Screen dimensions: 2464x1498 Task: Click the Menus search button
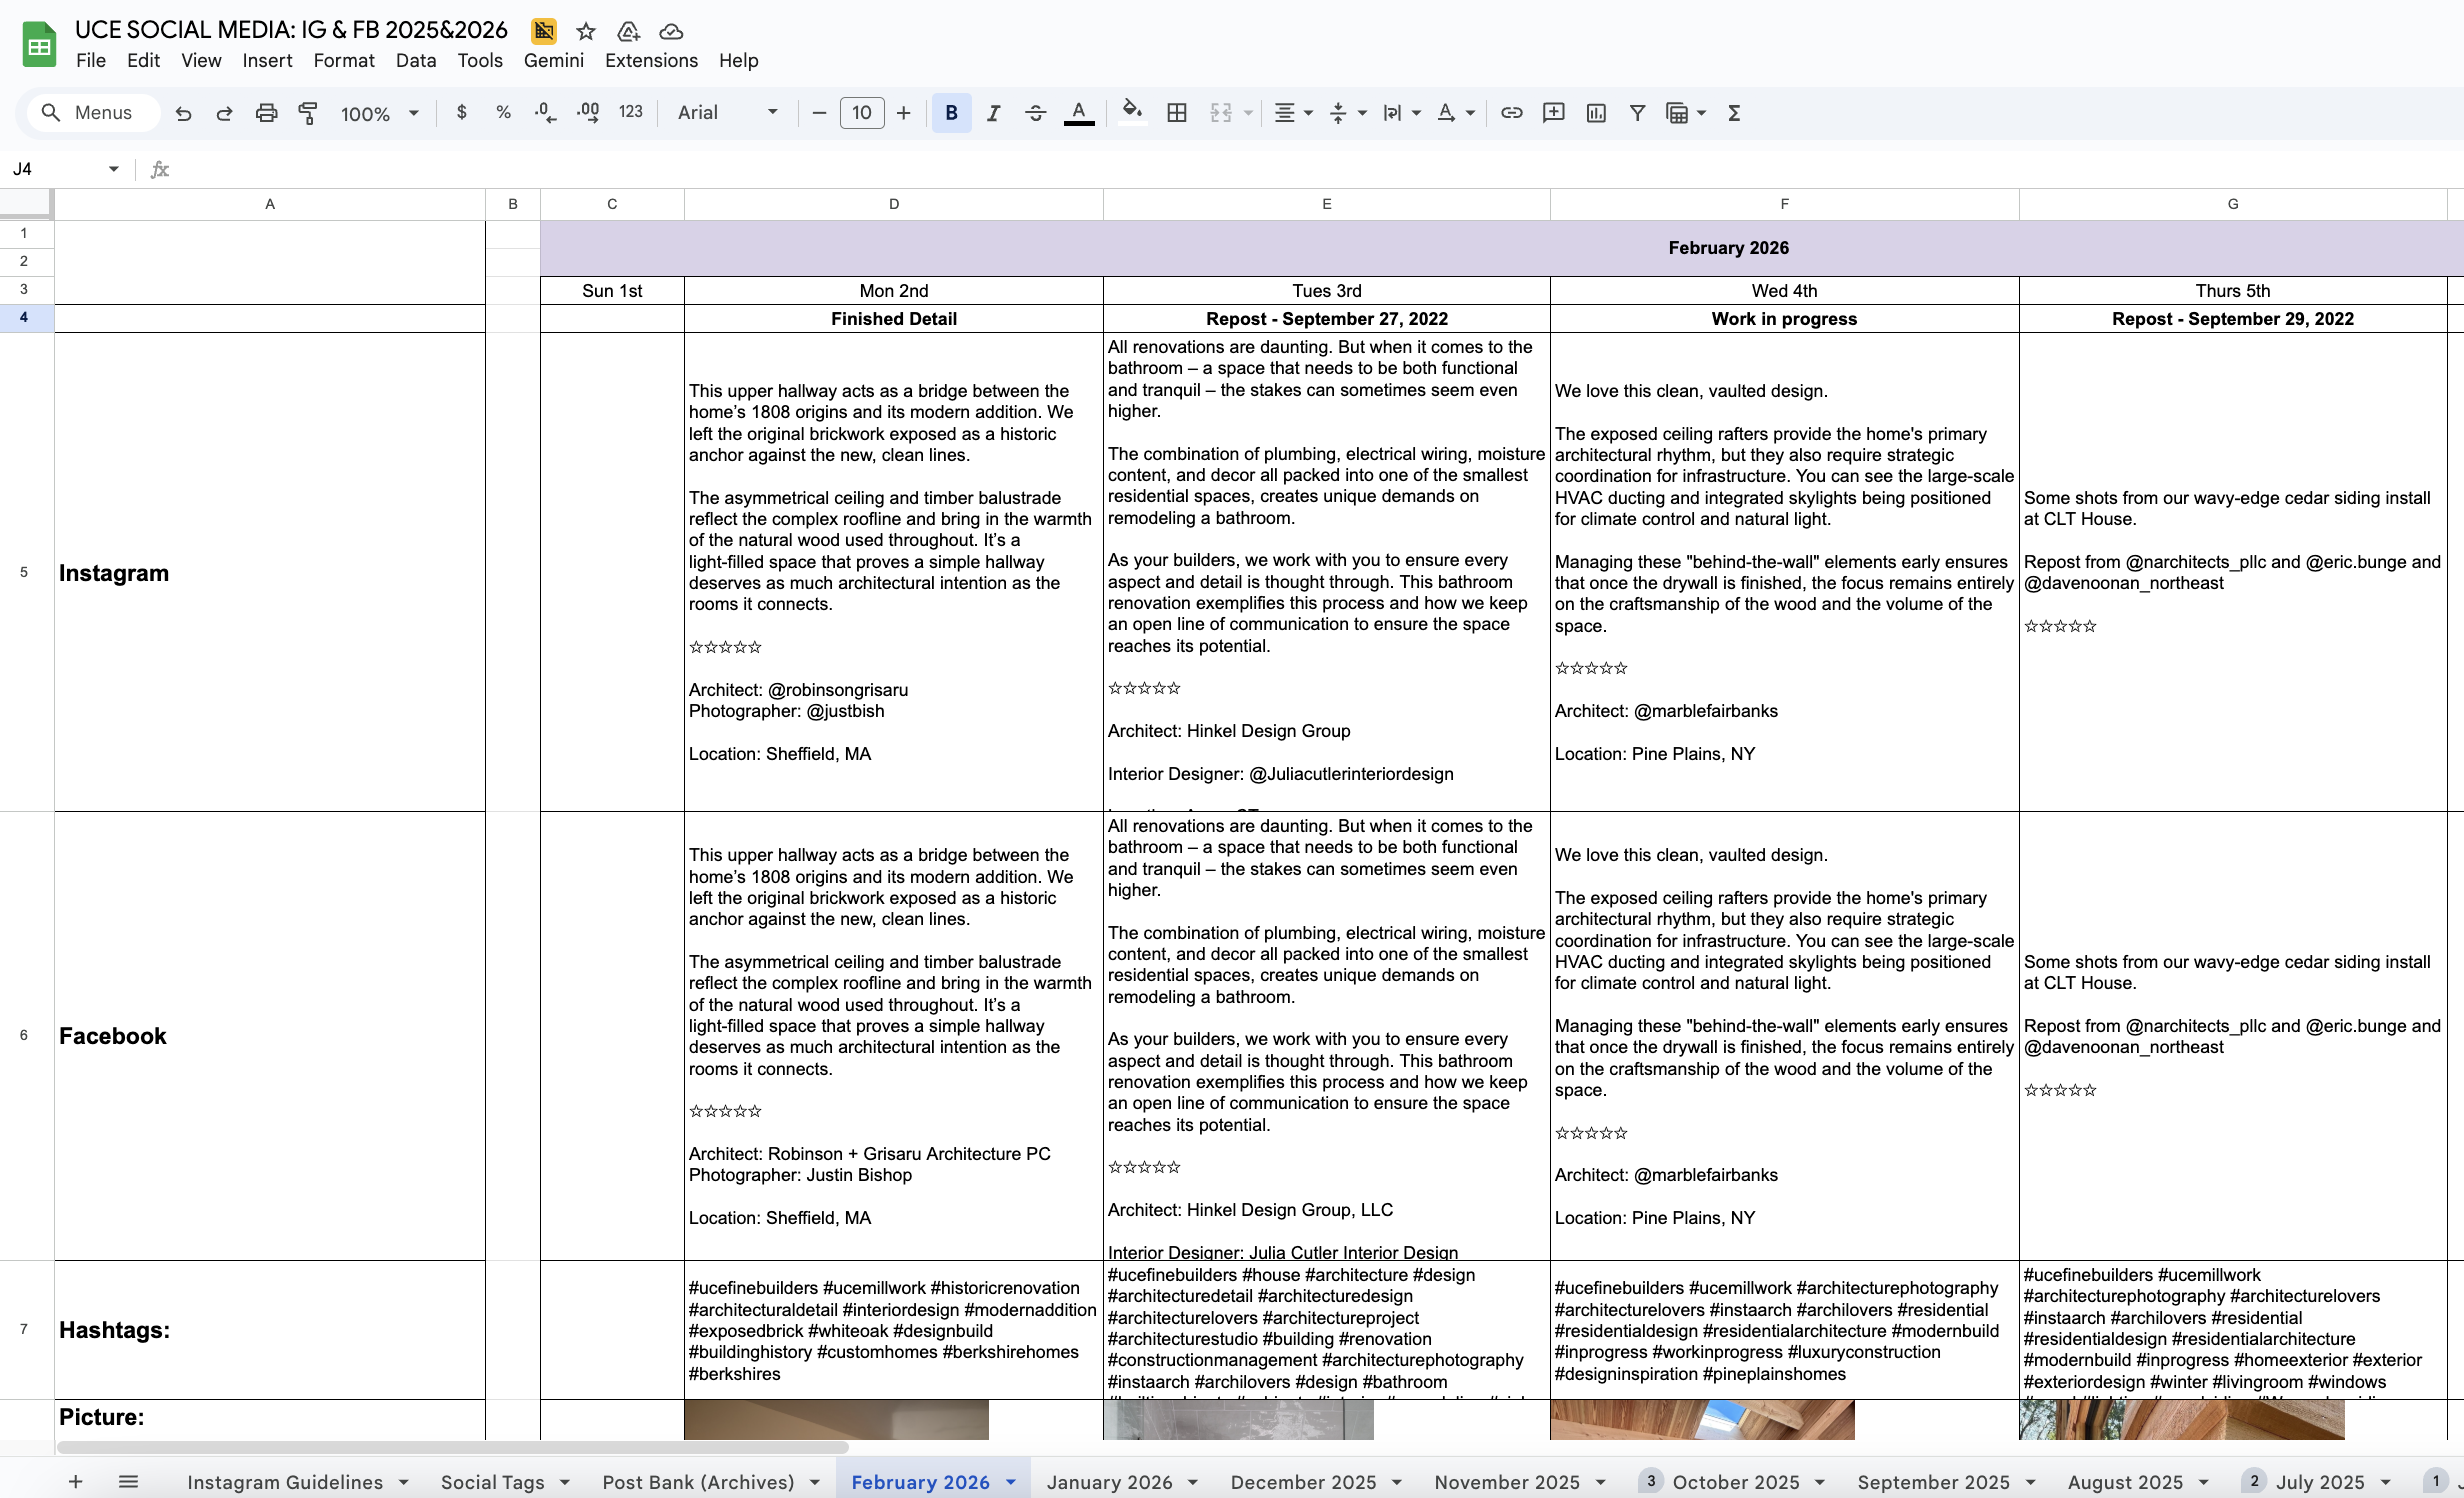88,113
